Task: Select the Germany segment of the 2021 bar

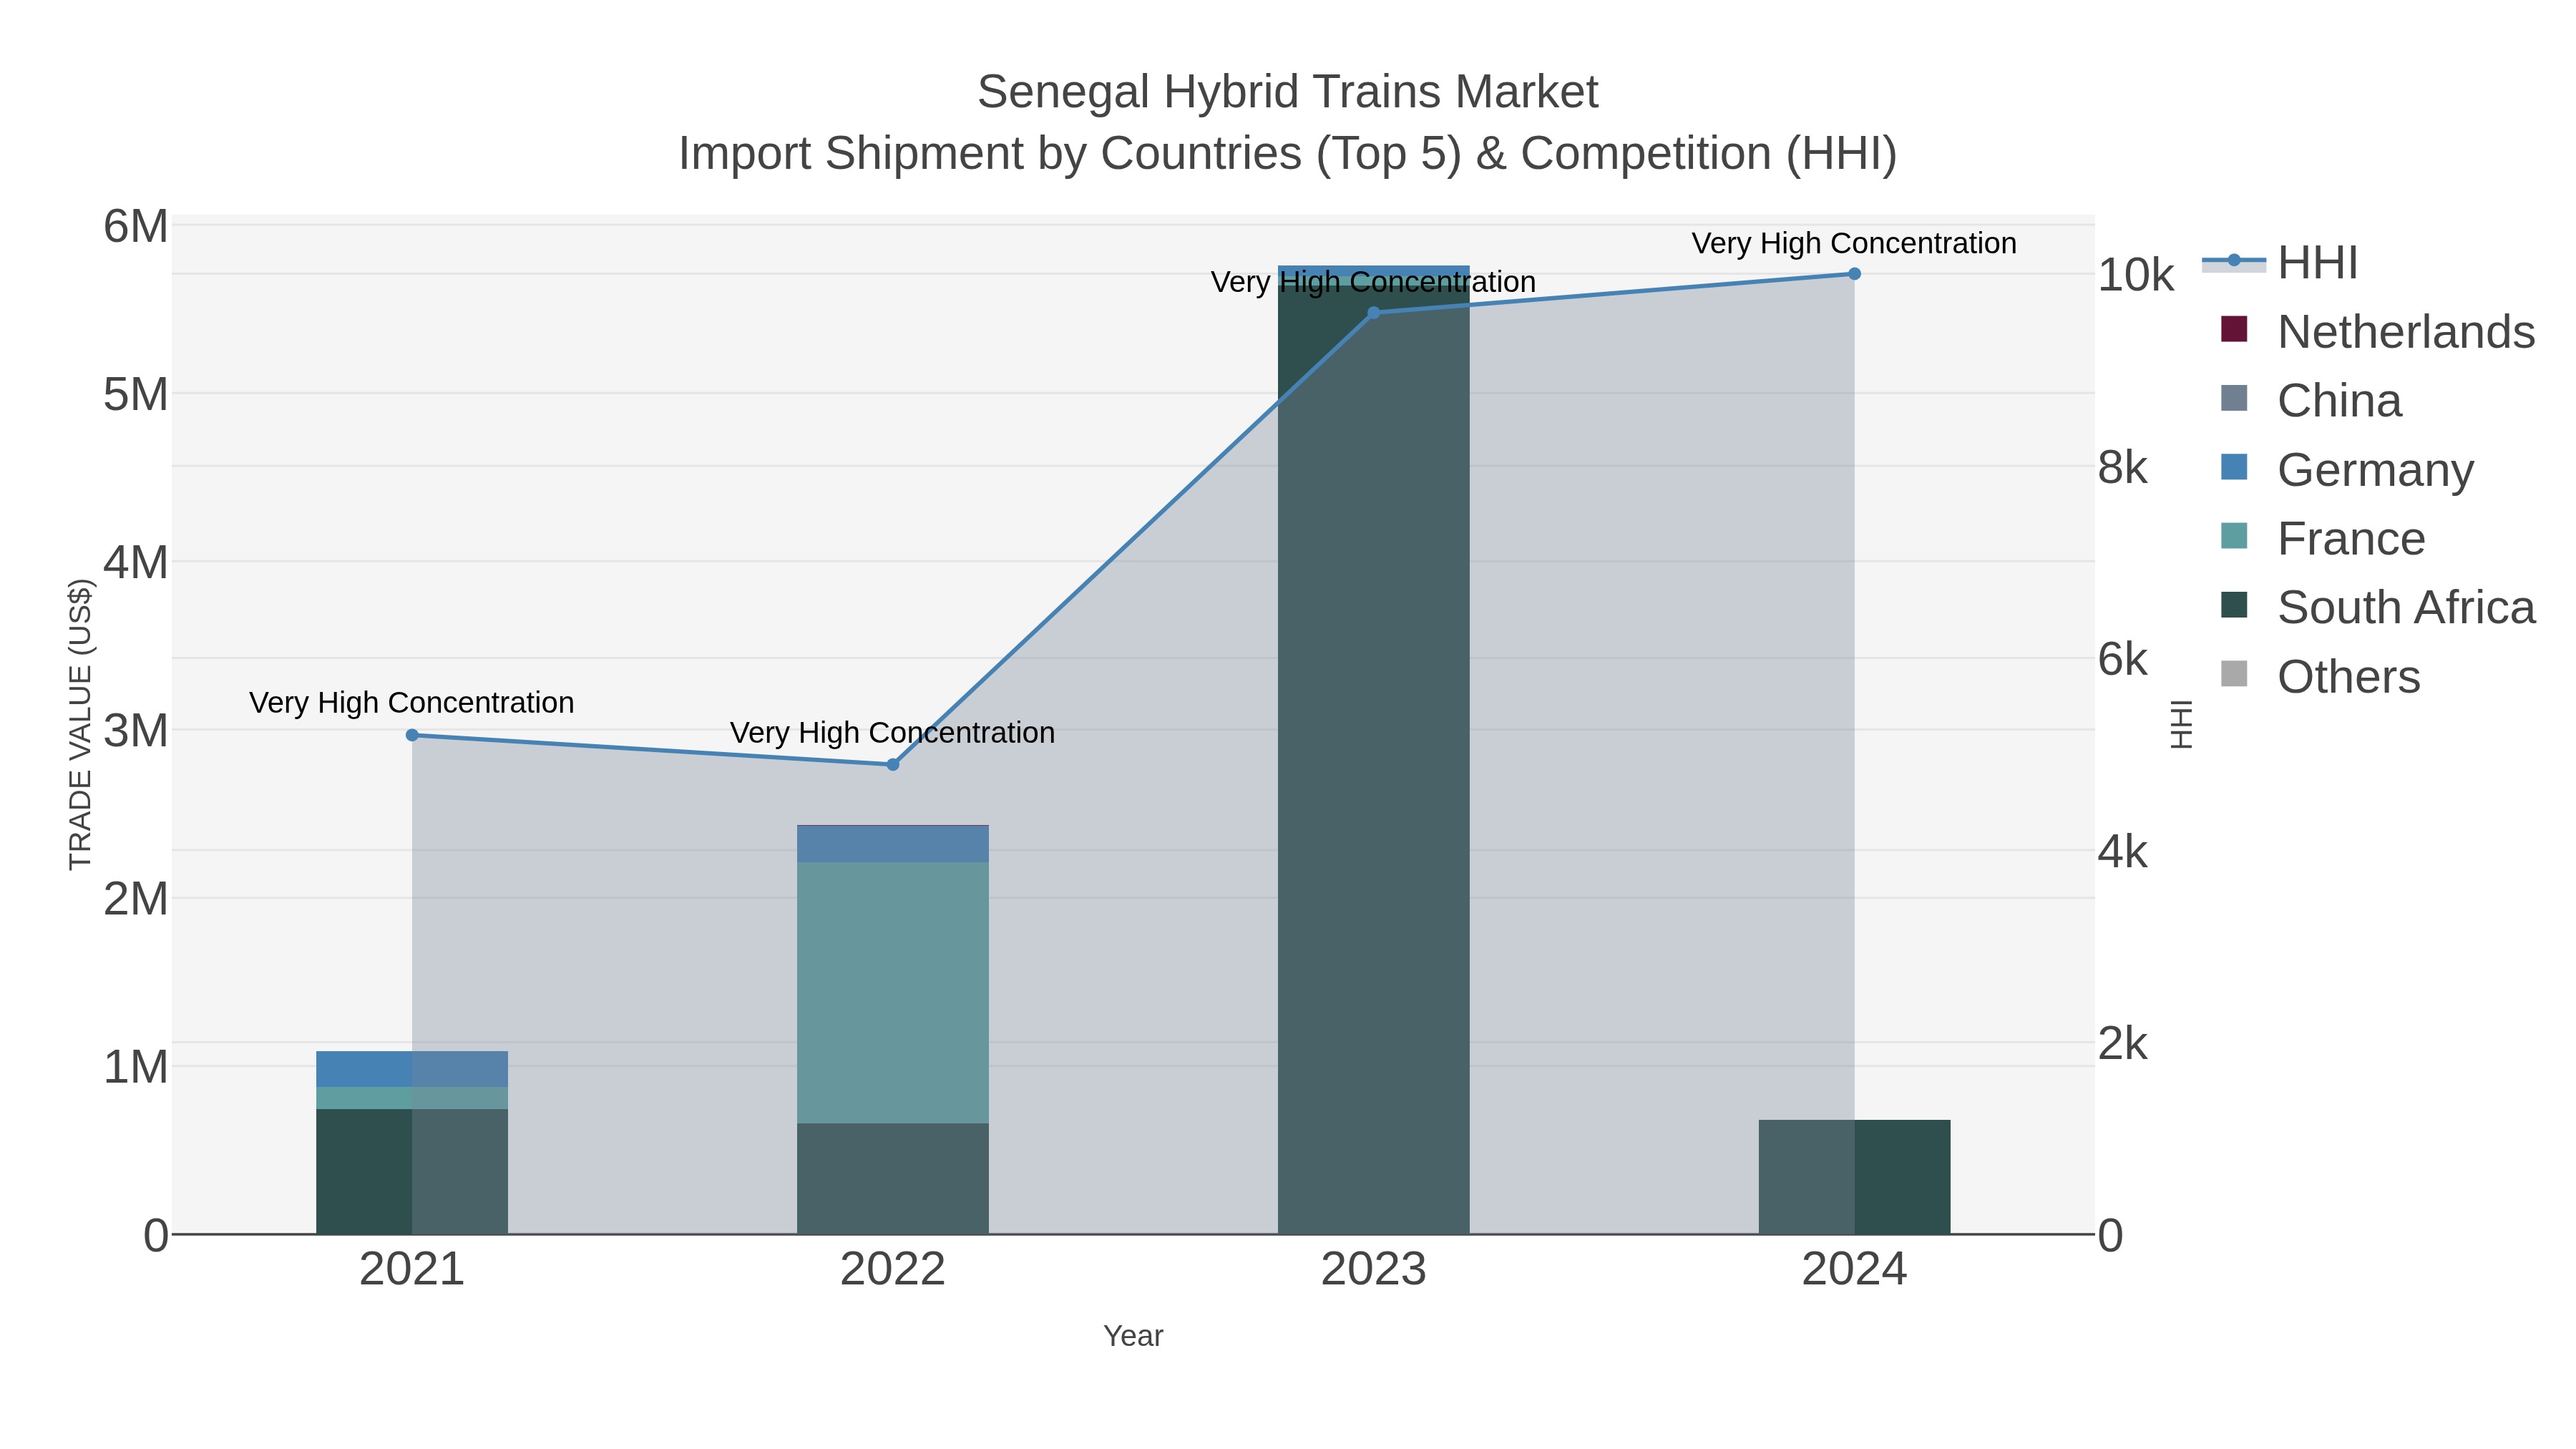Action: [x=412, y=1069]
